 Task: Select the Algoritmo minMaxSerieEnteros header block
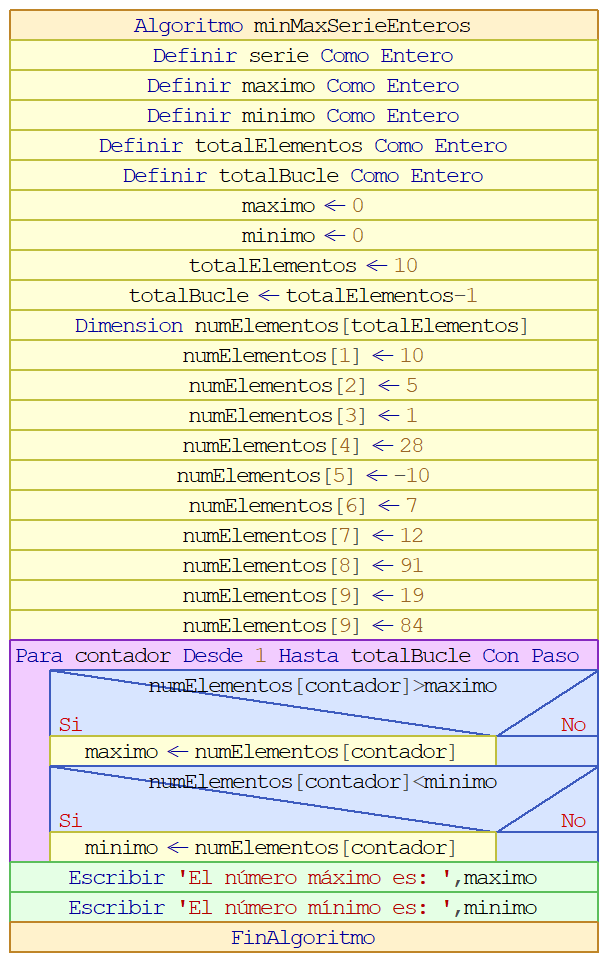click(304, 25)
